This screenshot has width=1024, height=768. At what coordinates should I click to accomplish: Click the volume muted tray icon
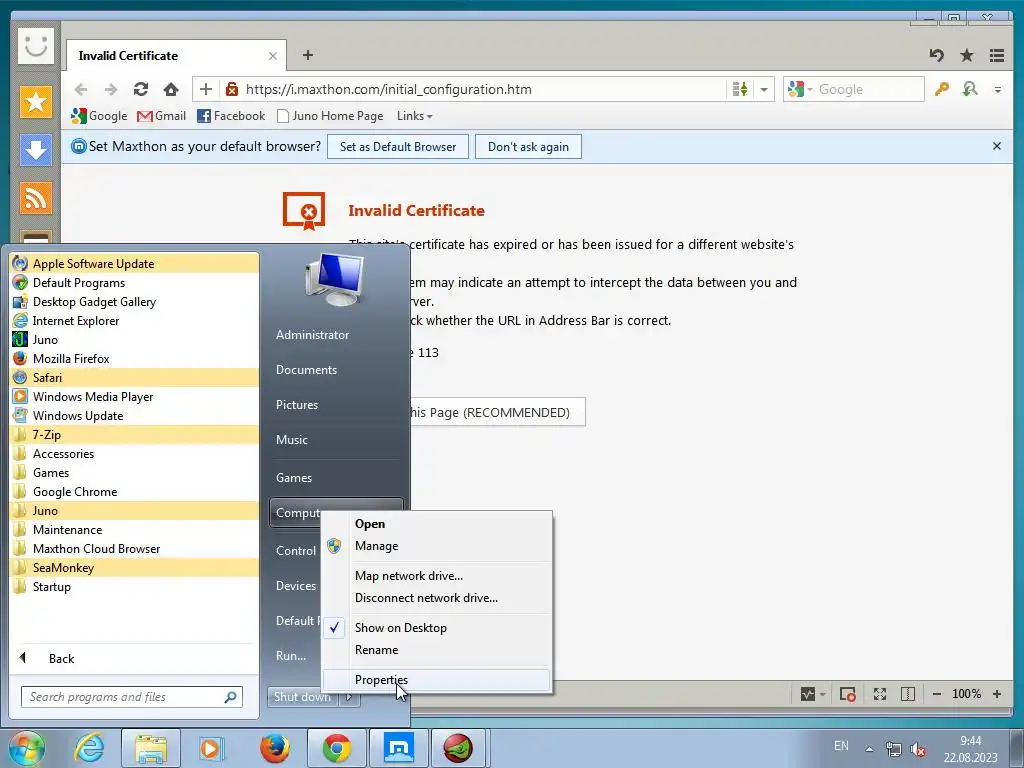click(918, 750)
